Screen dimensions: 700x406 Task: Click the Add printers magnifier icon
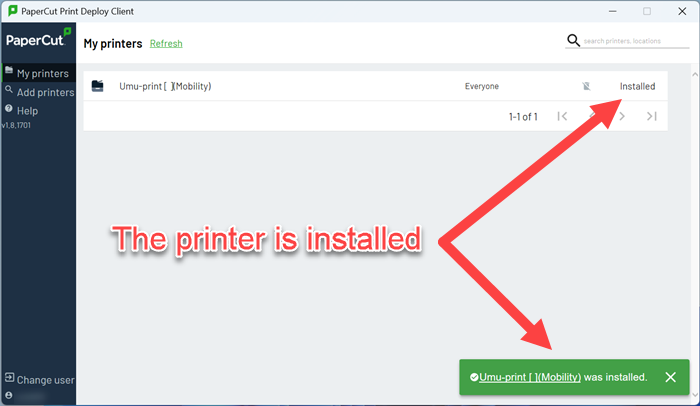point(9,89)
